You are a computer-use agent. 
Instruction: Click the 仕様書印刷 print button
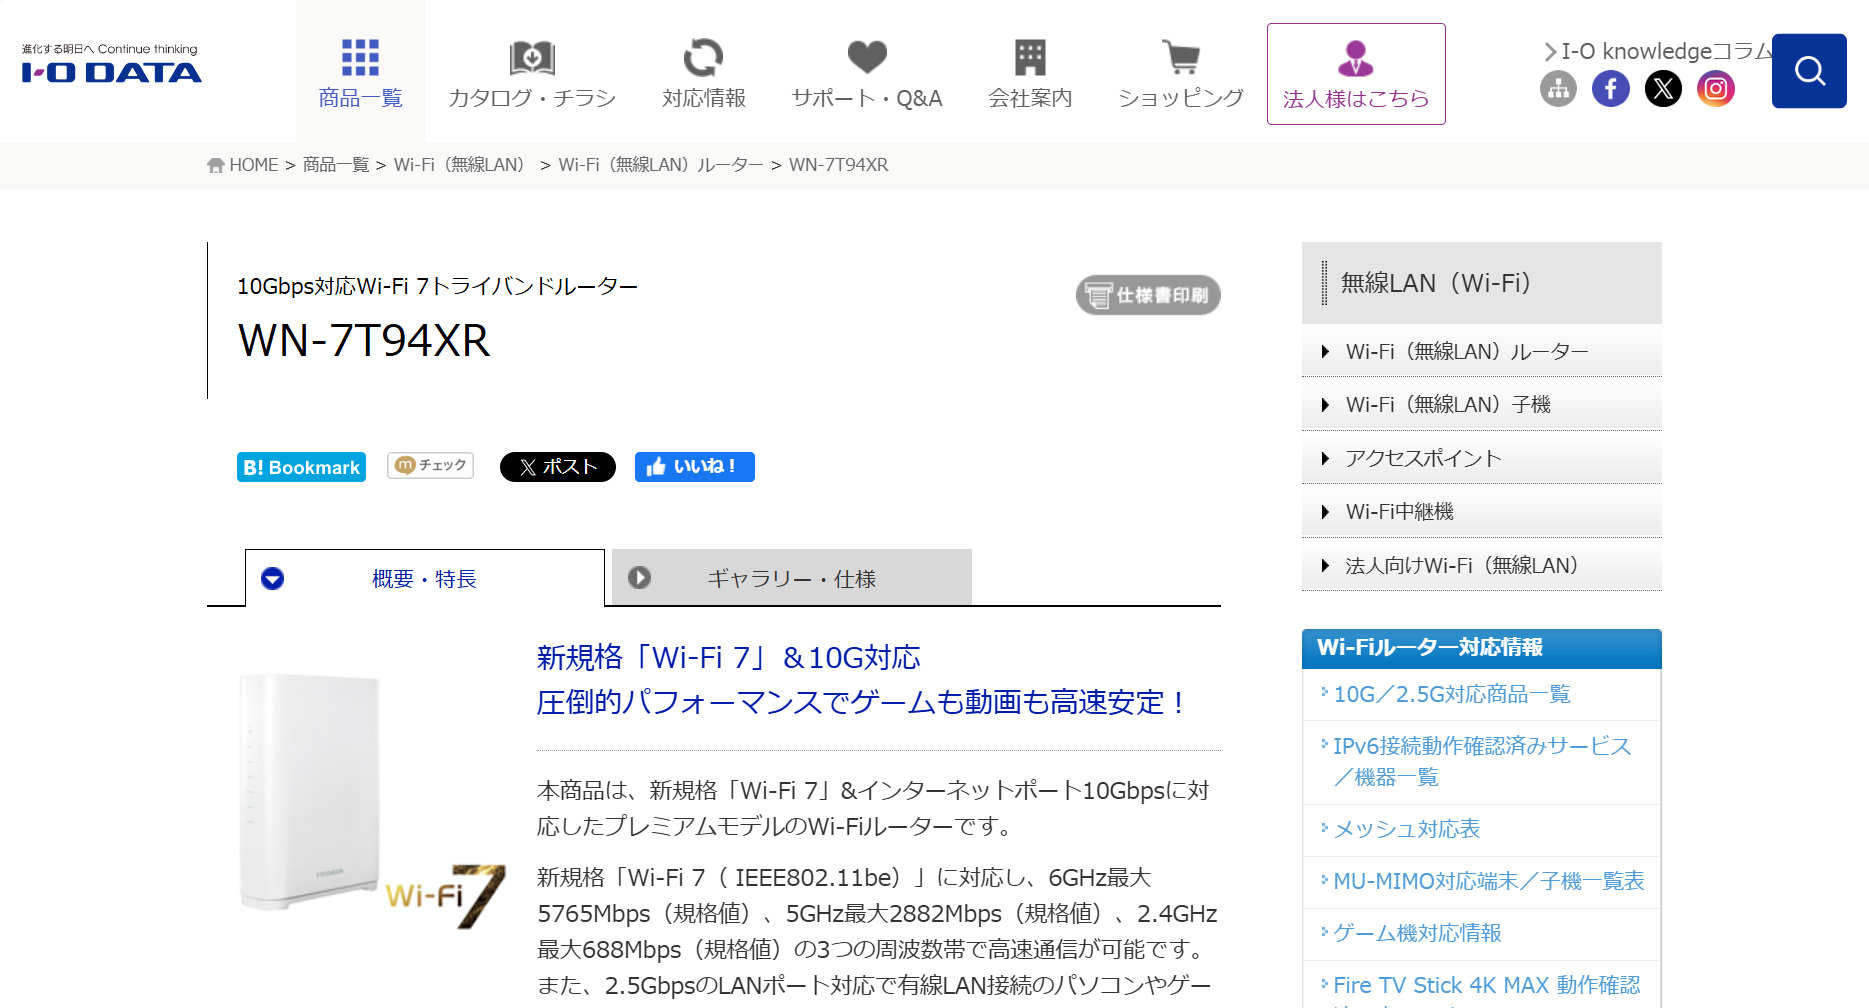pyautogui.click(x=1148, y=295)
